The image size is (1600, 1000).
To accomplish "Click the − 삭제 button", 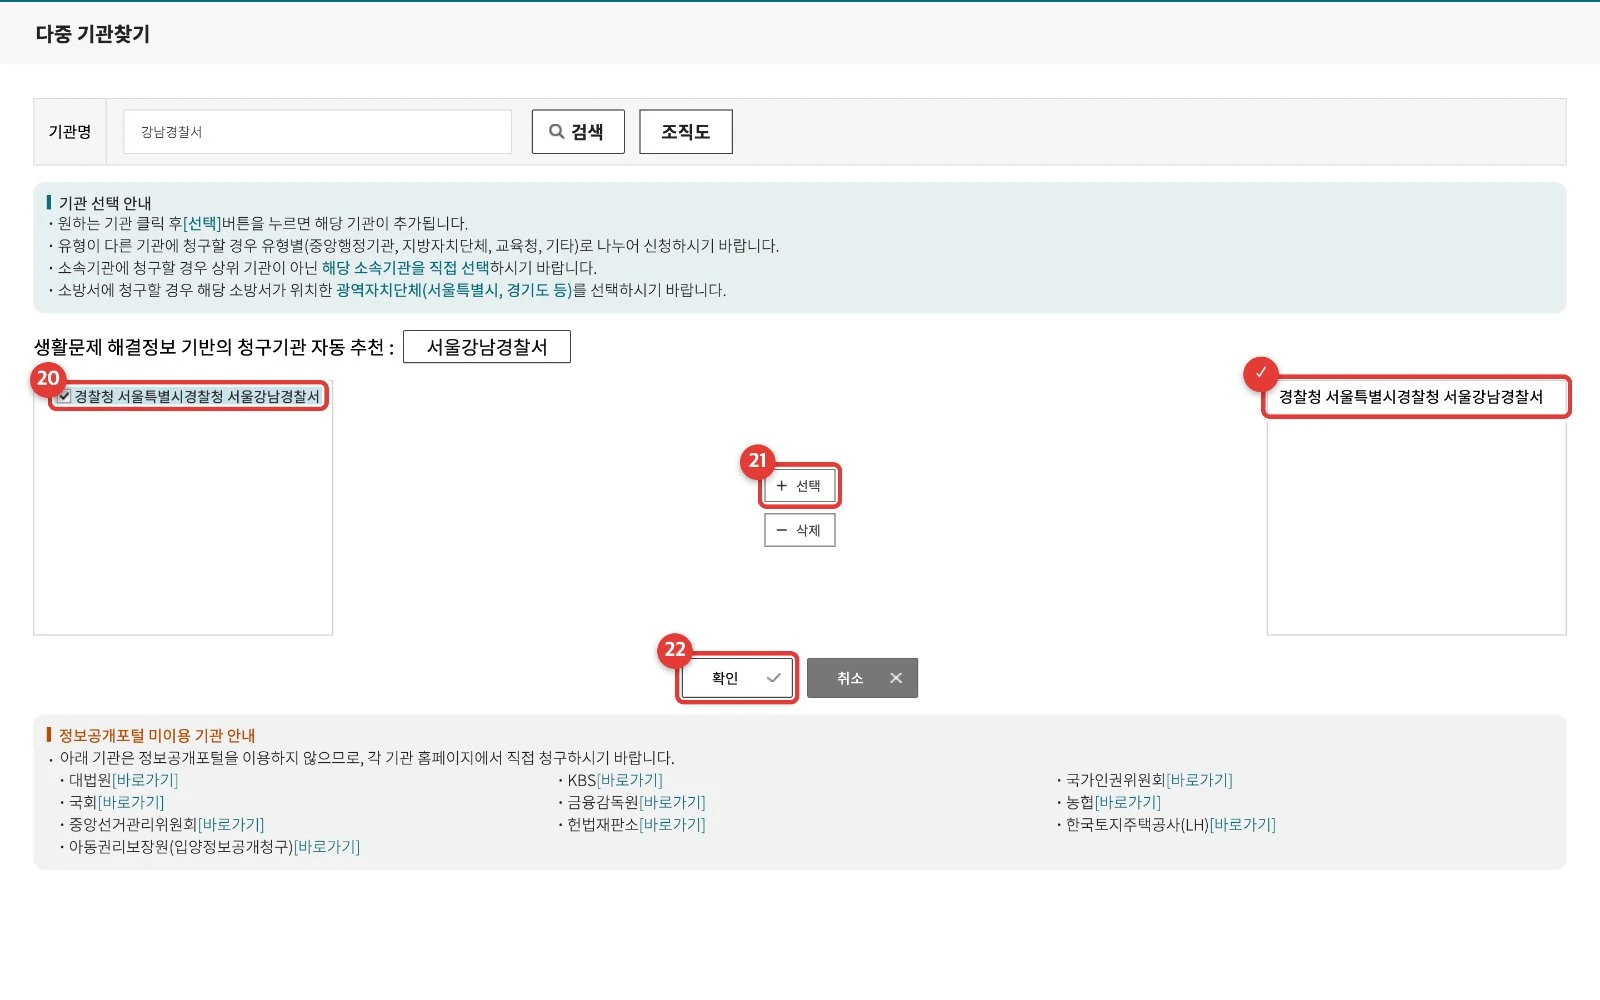I will pos(799,530).
